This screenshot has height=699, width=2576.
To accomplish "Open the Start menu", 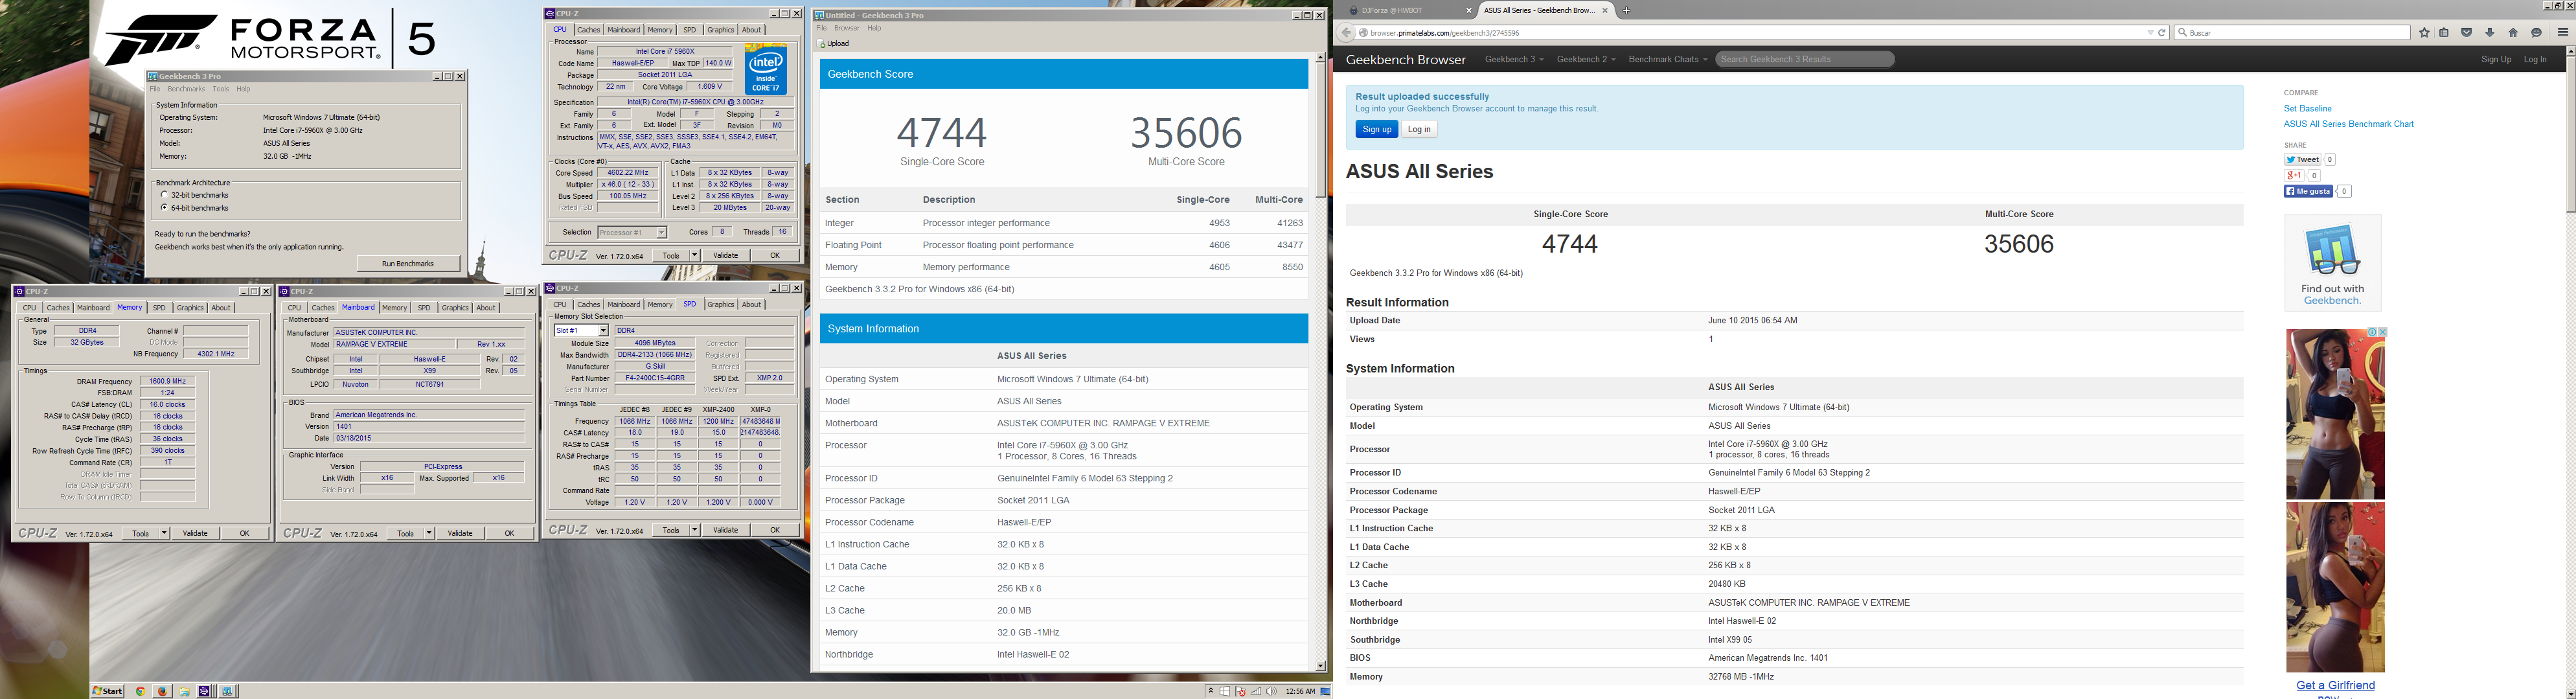I will (107, 691).
